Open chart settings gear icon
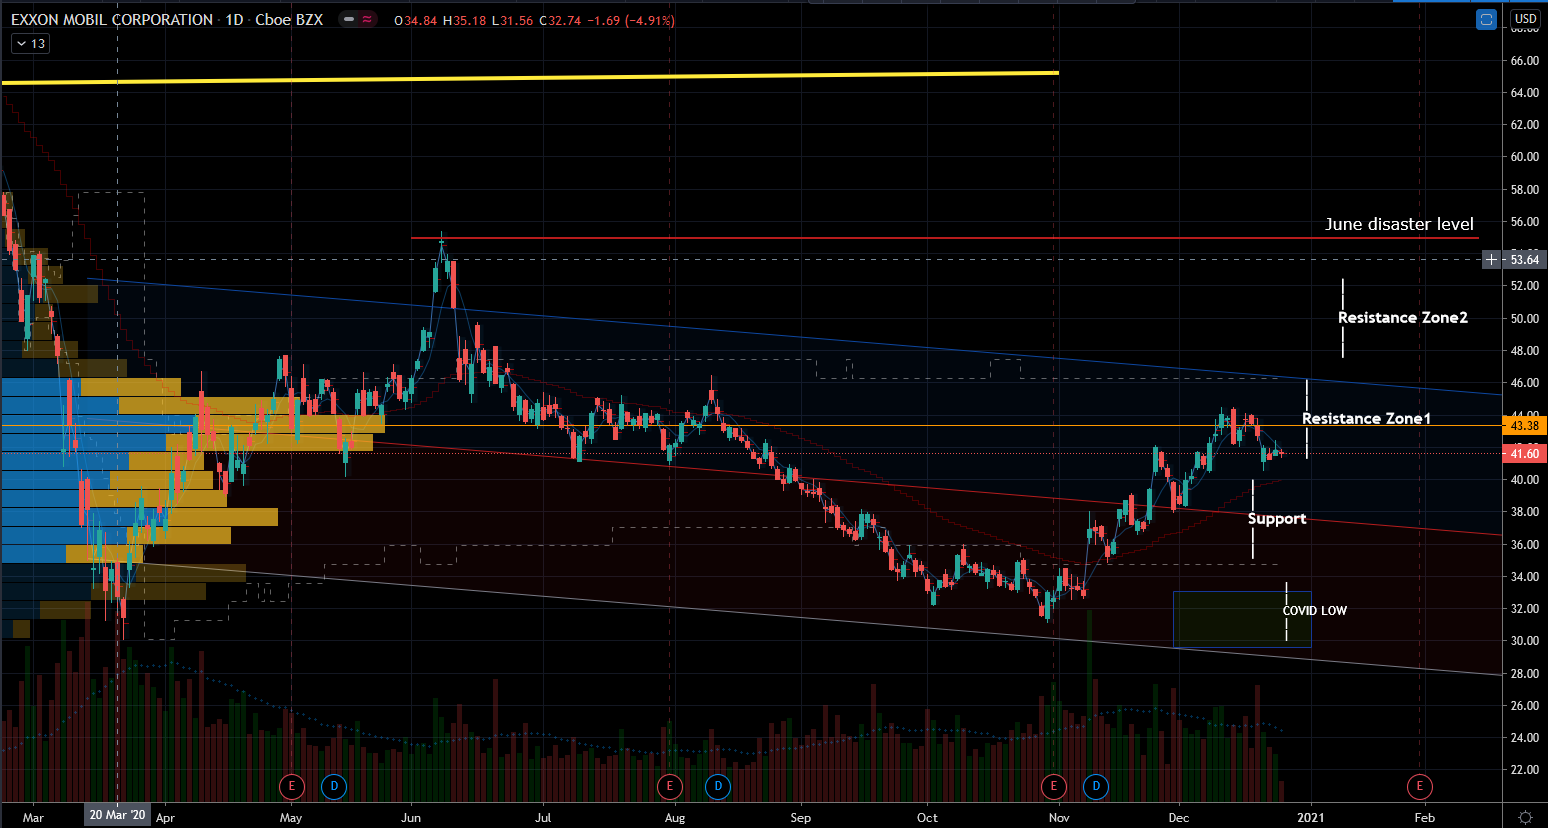The image size is (1548, 828). click(x=1525, y=817)
